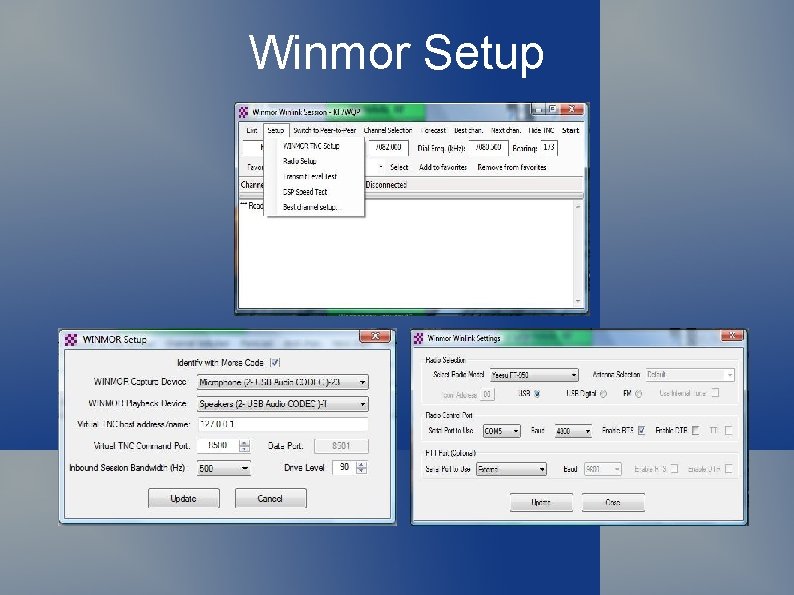Select the FM radio button
This screenshot has width=794, height=595.
[639, 393]
